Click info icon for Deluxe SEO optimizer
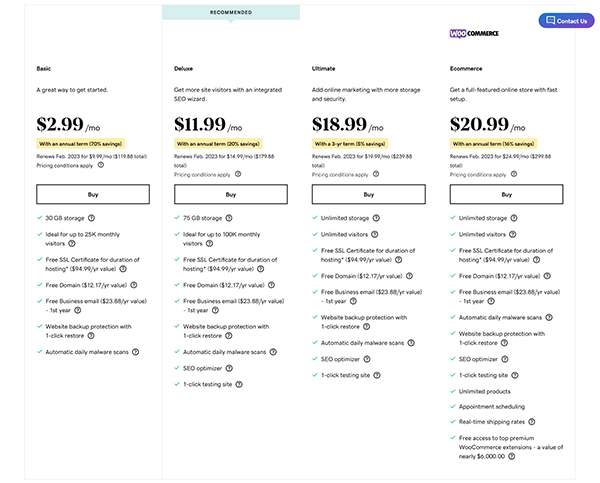This screenshot has height=483, width=600. (x=229, y=368)
